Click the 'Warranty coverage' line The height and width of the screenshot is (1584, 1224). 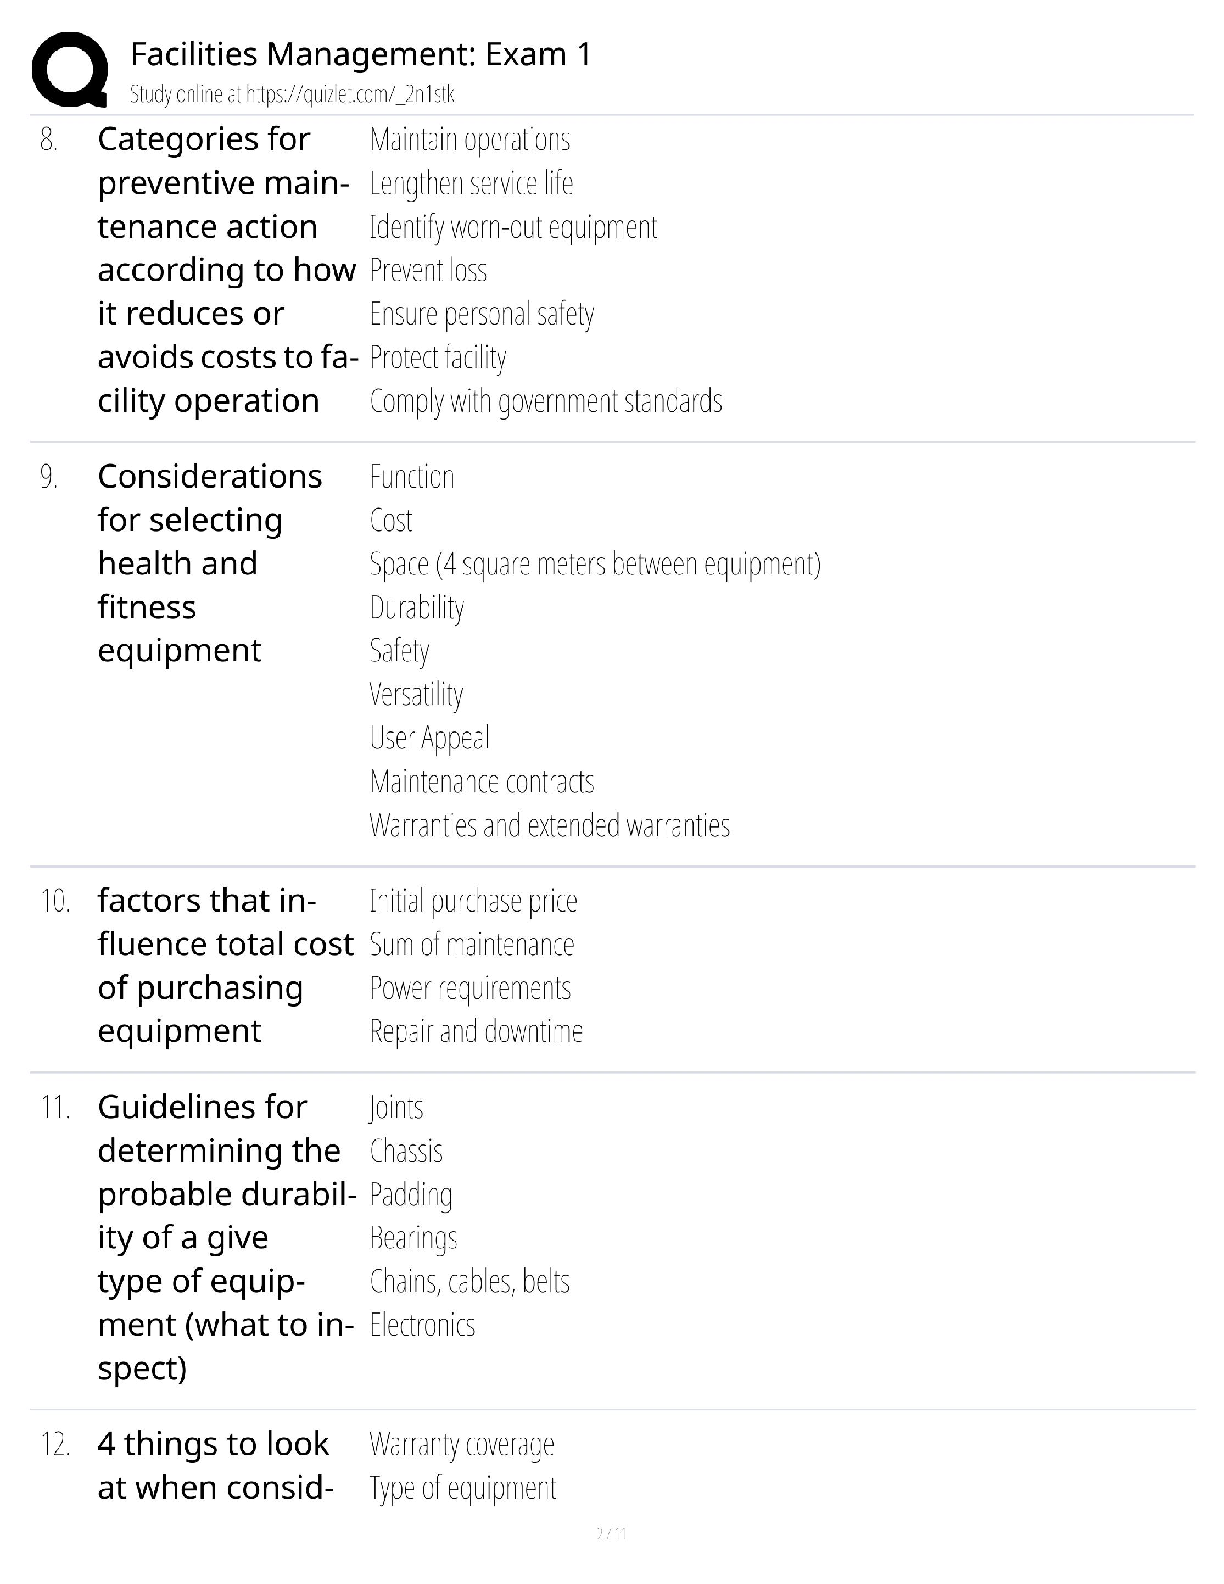click(462, 1445)
